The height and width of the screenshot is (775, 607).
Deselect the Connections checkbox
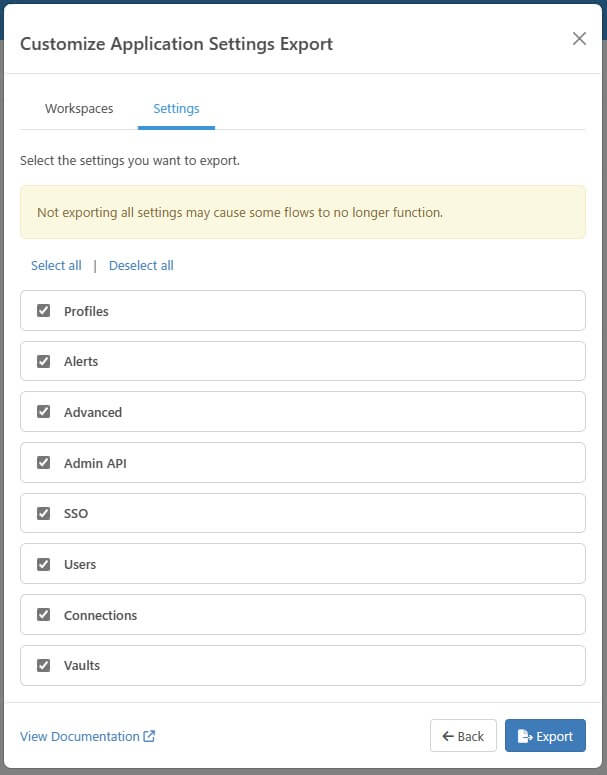[43, 614]
